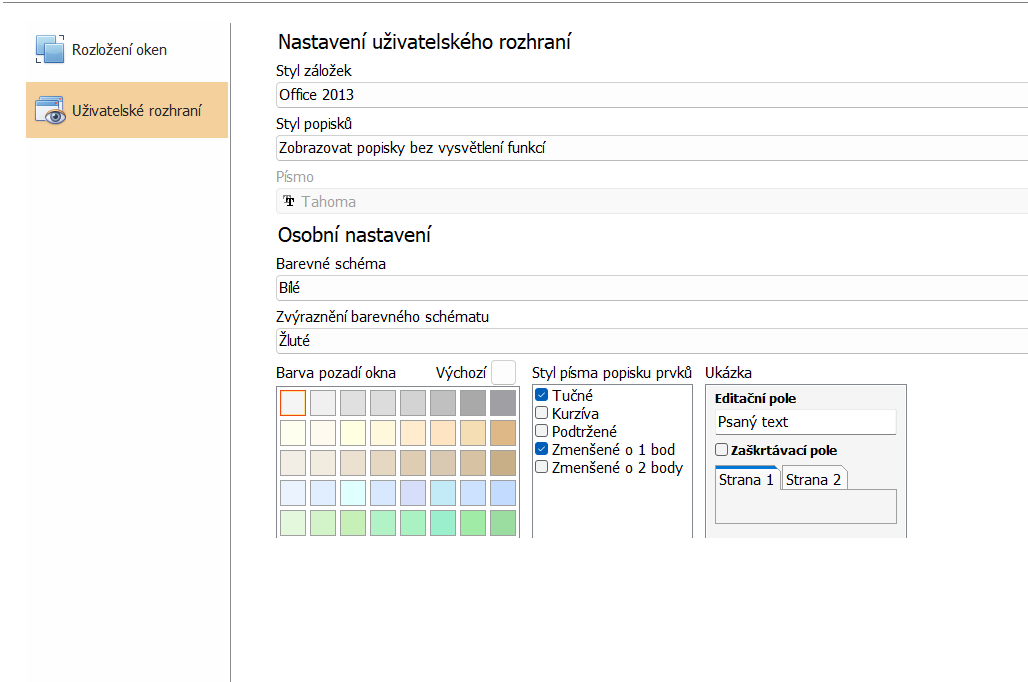Select the Rozložení oken sidebar label
This screenshot has height=682, width=1028.
point(119,50)
